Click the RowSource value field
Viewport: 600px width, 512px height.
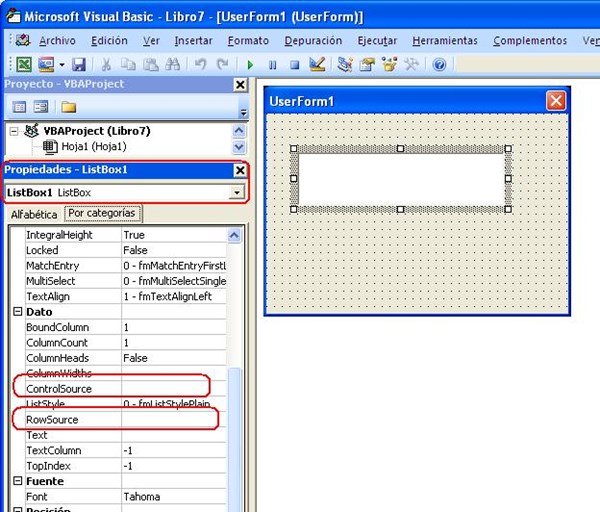click(174, 420)
